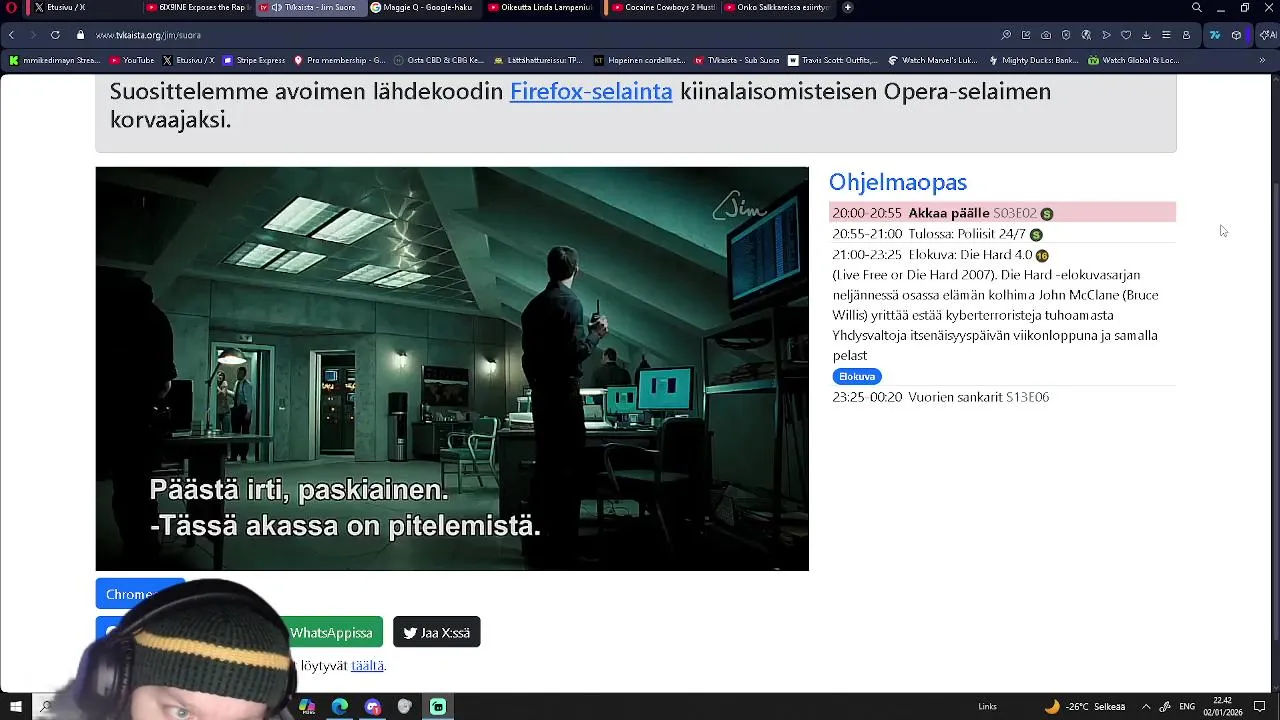Screen dimensions: 1280x720
Task: Open the translate globe icon in address bar
Action: click(1086, 35)
